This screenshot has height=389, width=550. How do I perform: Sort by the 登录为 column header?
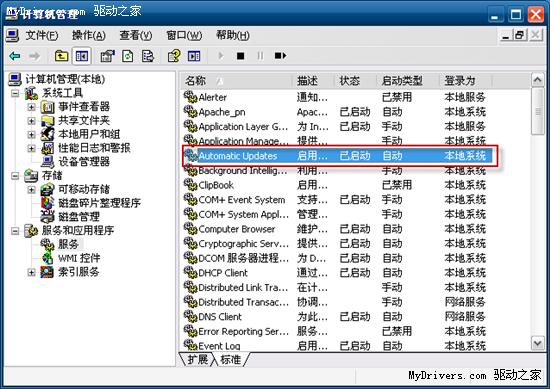pyautogui.click(x=465, y=81)
